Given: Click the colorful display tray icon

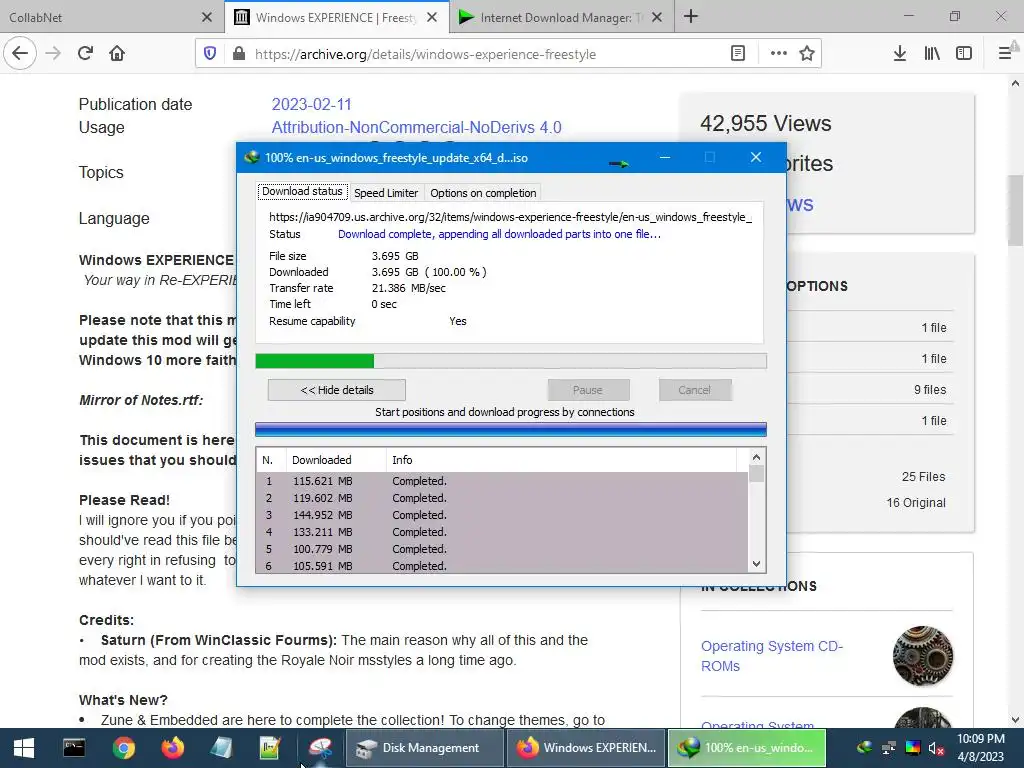Looking at the screenshot, I should pyautogui.click(x=912, y=748).
